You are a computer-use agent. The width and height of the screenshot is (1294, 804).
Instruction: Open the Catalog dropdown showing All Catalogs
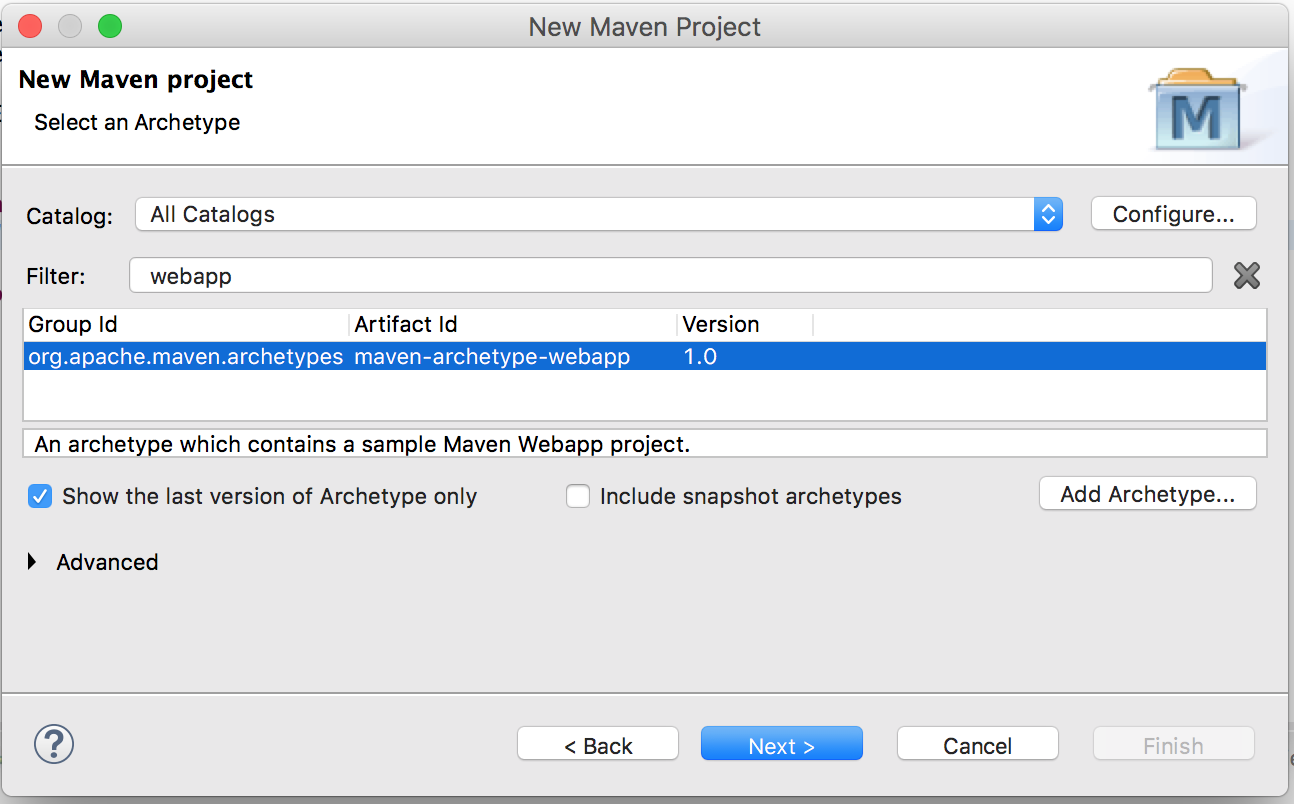(598, 214)
